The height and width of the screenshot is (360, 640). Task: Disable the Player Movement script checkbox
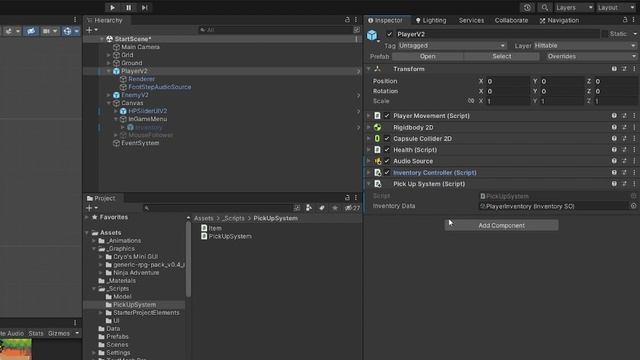click(387, 116)
